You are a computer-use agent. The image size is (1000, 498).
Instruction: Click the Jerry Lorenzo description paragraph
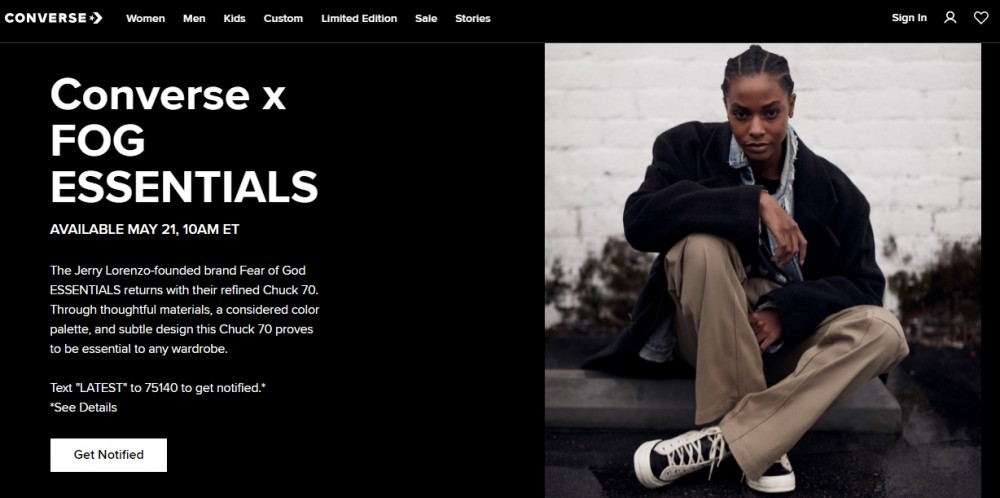point(185,310)
